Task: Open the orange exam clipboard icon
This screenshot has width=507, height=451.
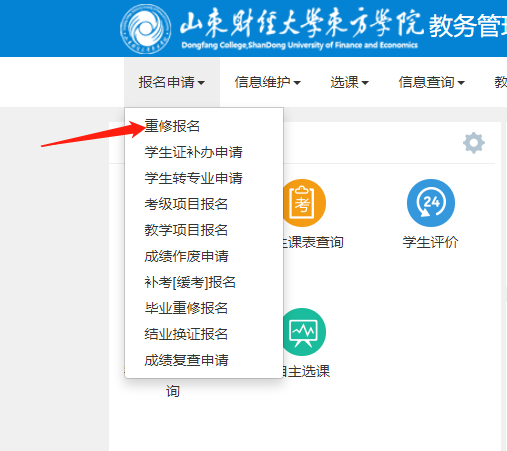Action: coord(304,203)
